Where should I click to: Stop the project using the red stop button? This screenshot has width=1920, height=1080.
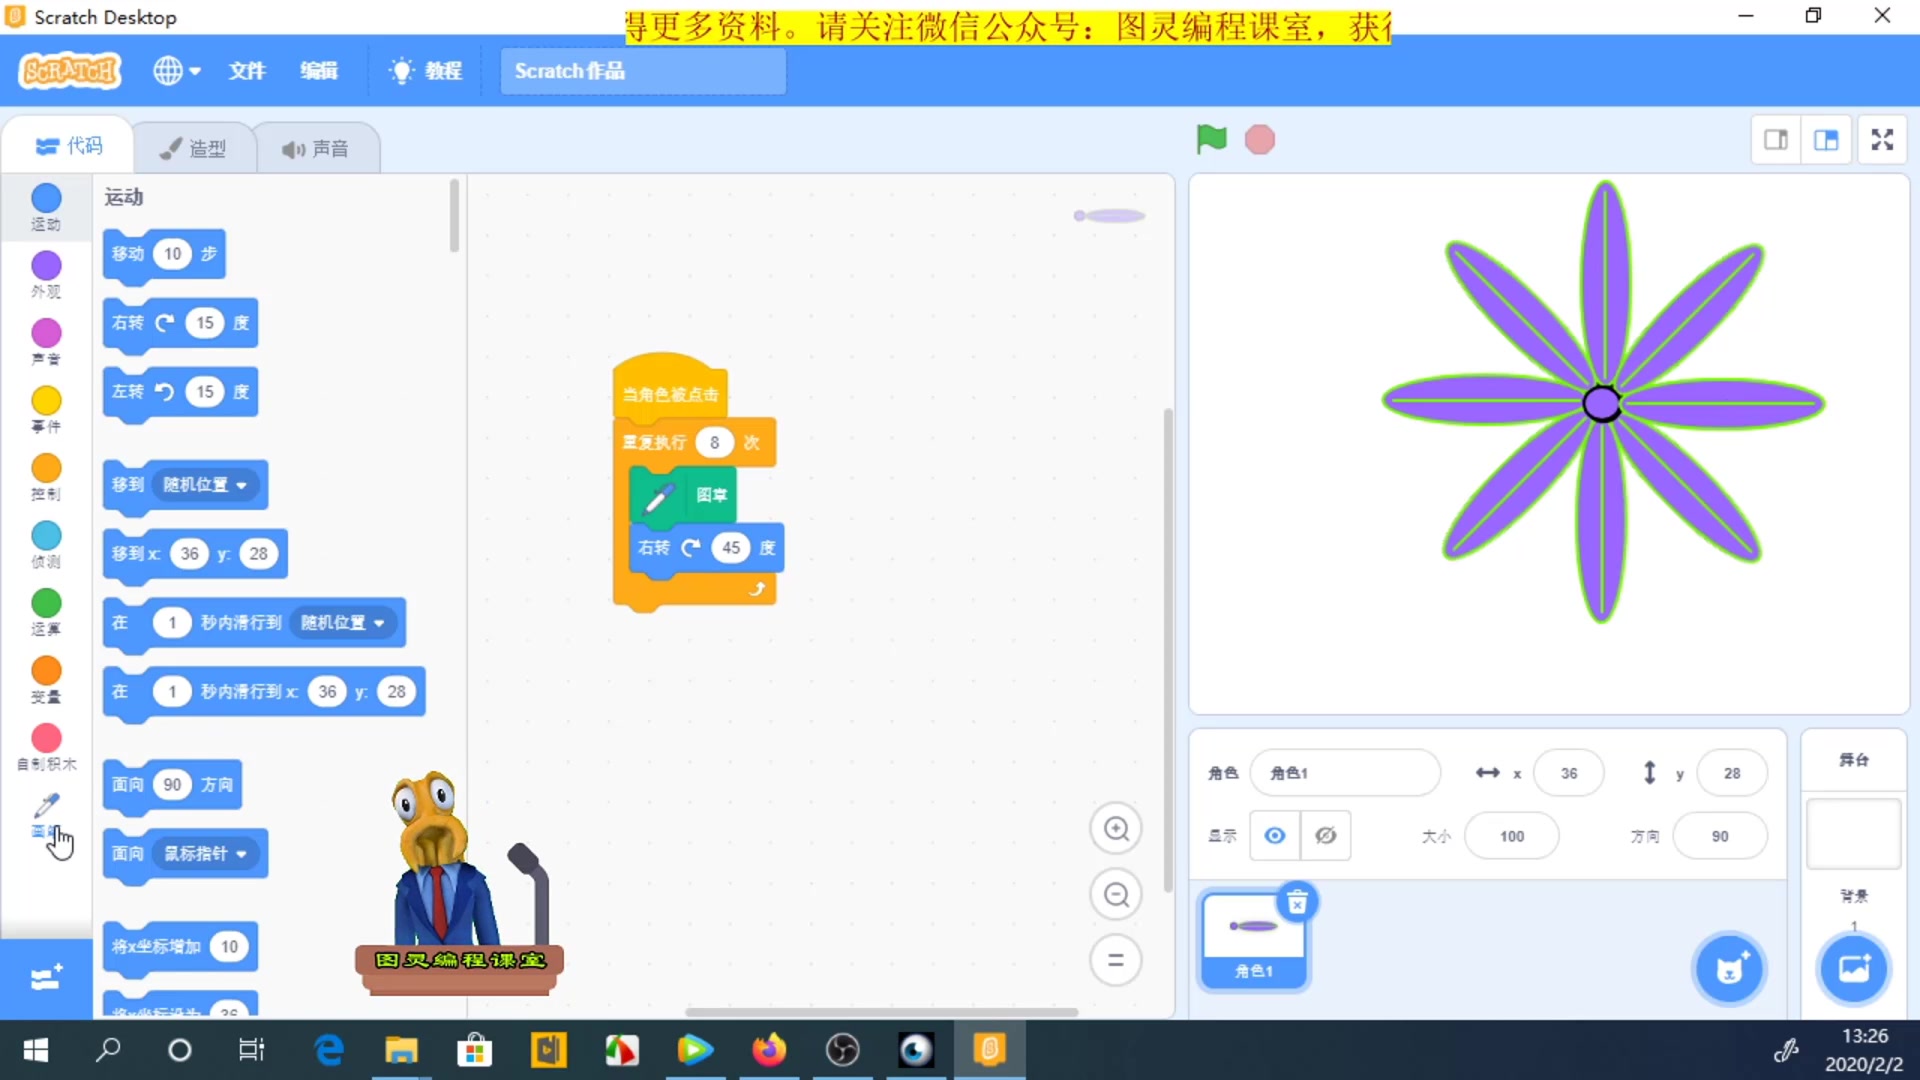point(1259,139)
